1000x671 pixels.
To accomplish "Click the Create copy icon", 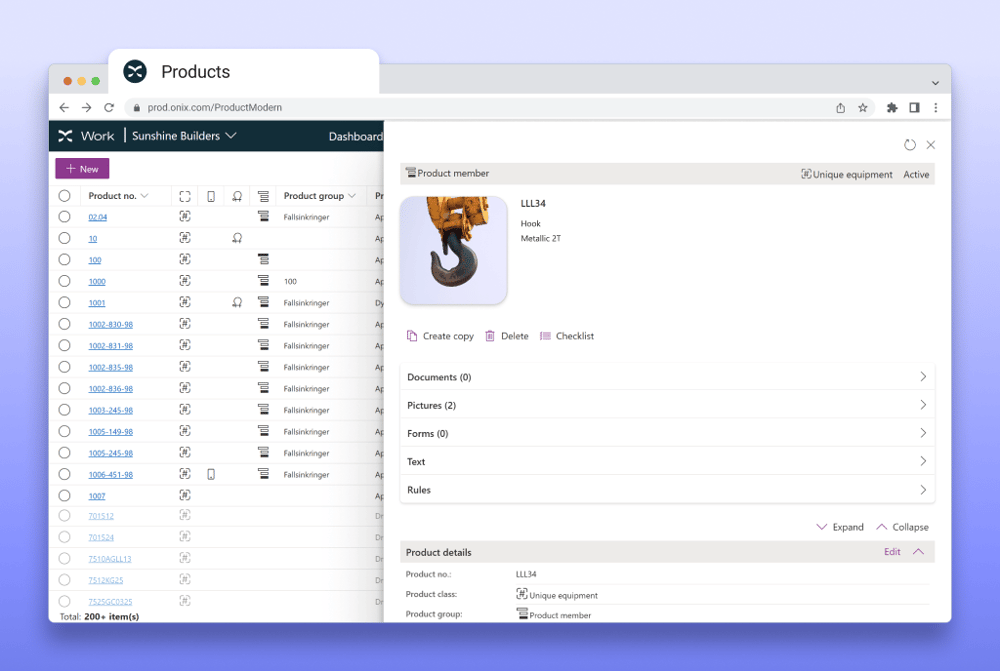I will coord(412,336).
